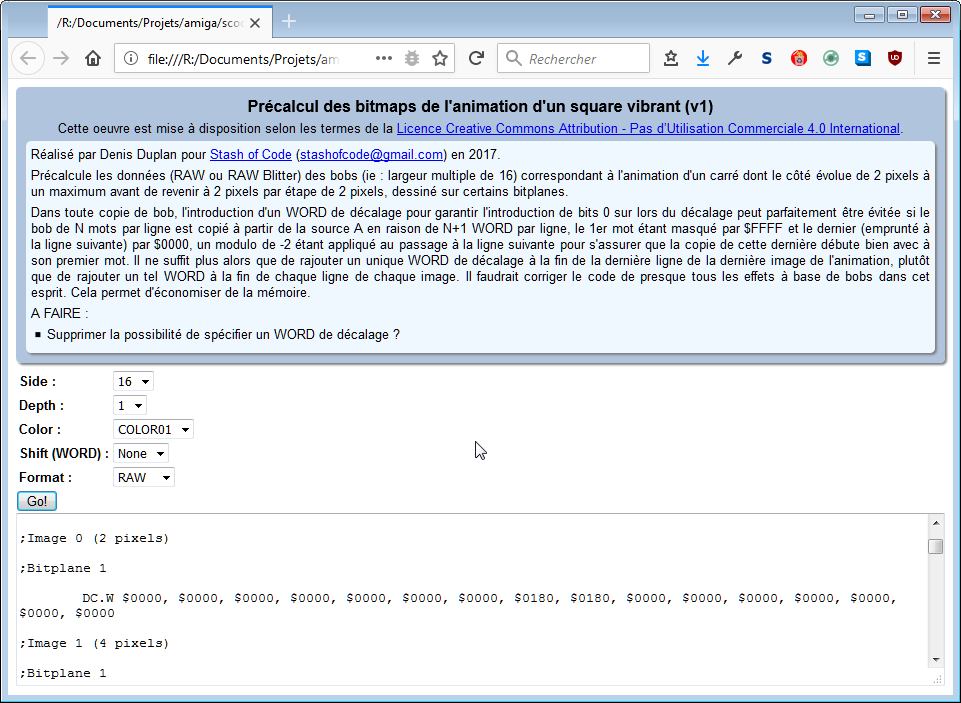Open the Color dropdown showing COLOR01
Screen dimensions: 961x703
[x=153, y=429]
